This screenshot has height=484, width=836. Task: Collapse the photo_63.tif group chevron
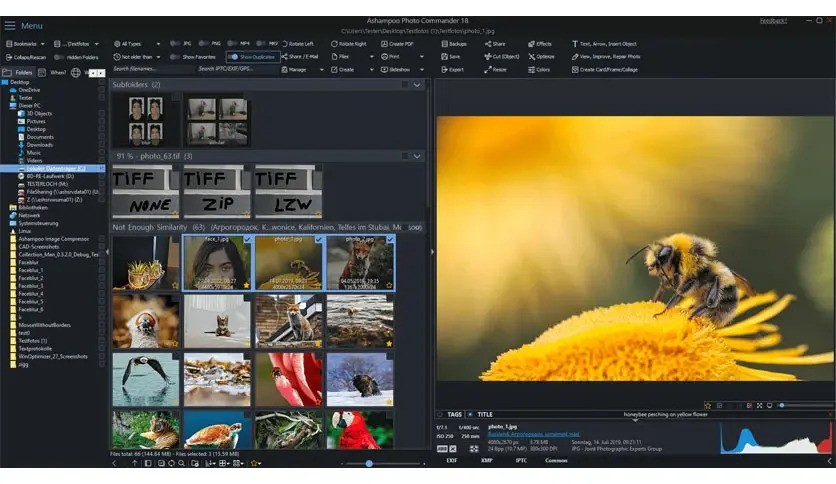[x=417, y=156]
